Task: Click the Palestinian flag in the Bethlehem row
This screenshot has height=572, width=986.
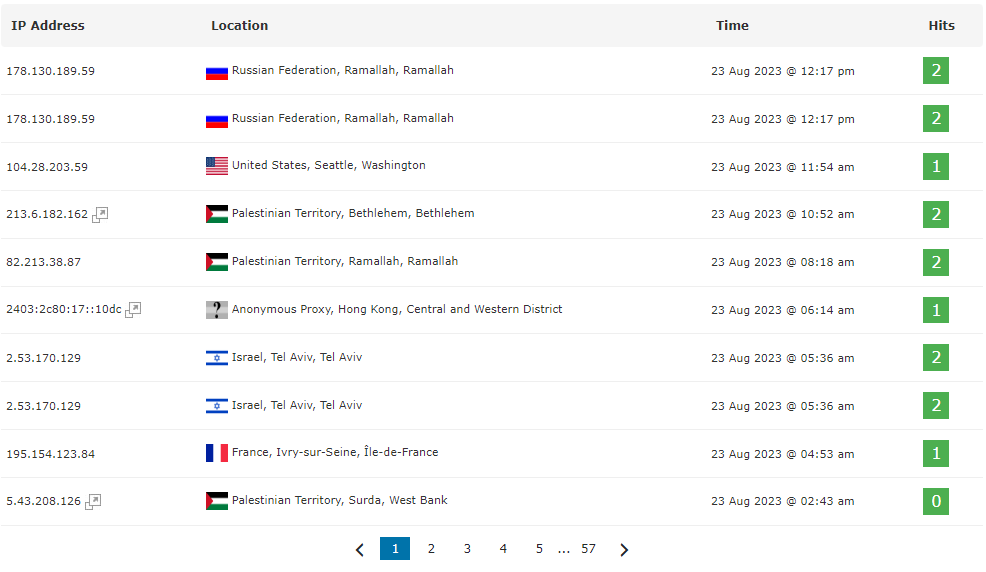Action: (x=217, y=214)
